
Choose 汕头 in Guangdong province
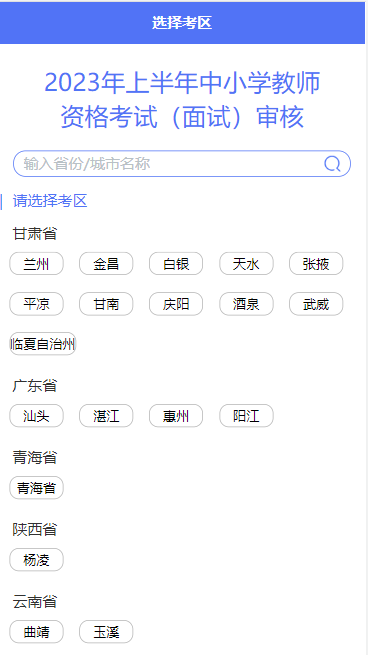tap(36, 416)
